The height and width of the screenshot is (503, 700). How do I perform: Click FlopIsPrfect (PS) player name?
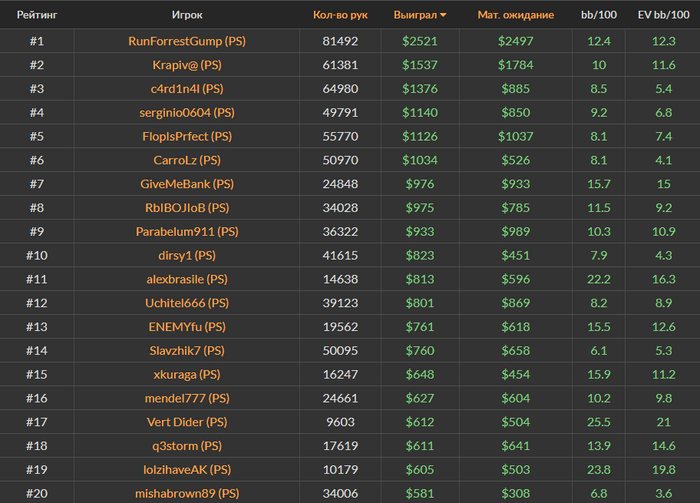pyautogui.click(x=187, y=137)
